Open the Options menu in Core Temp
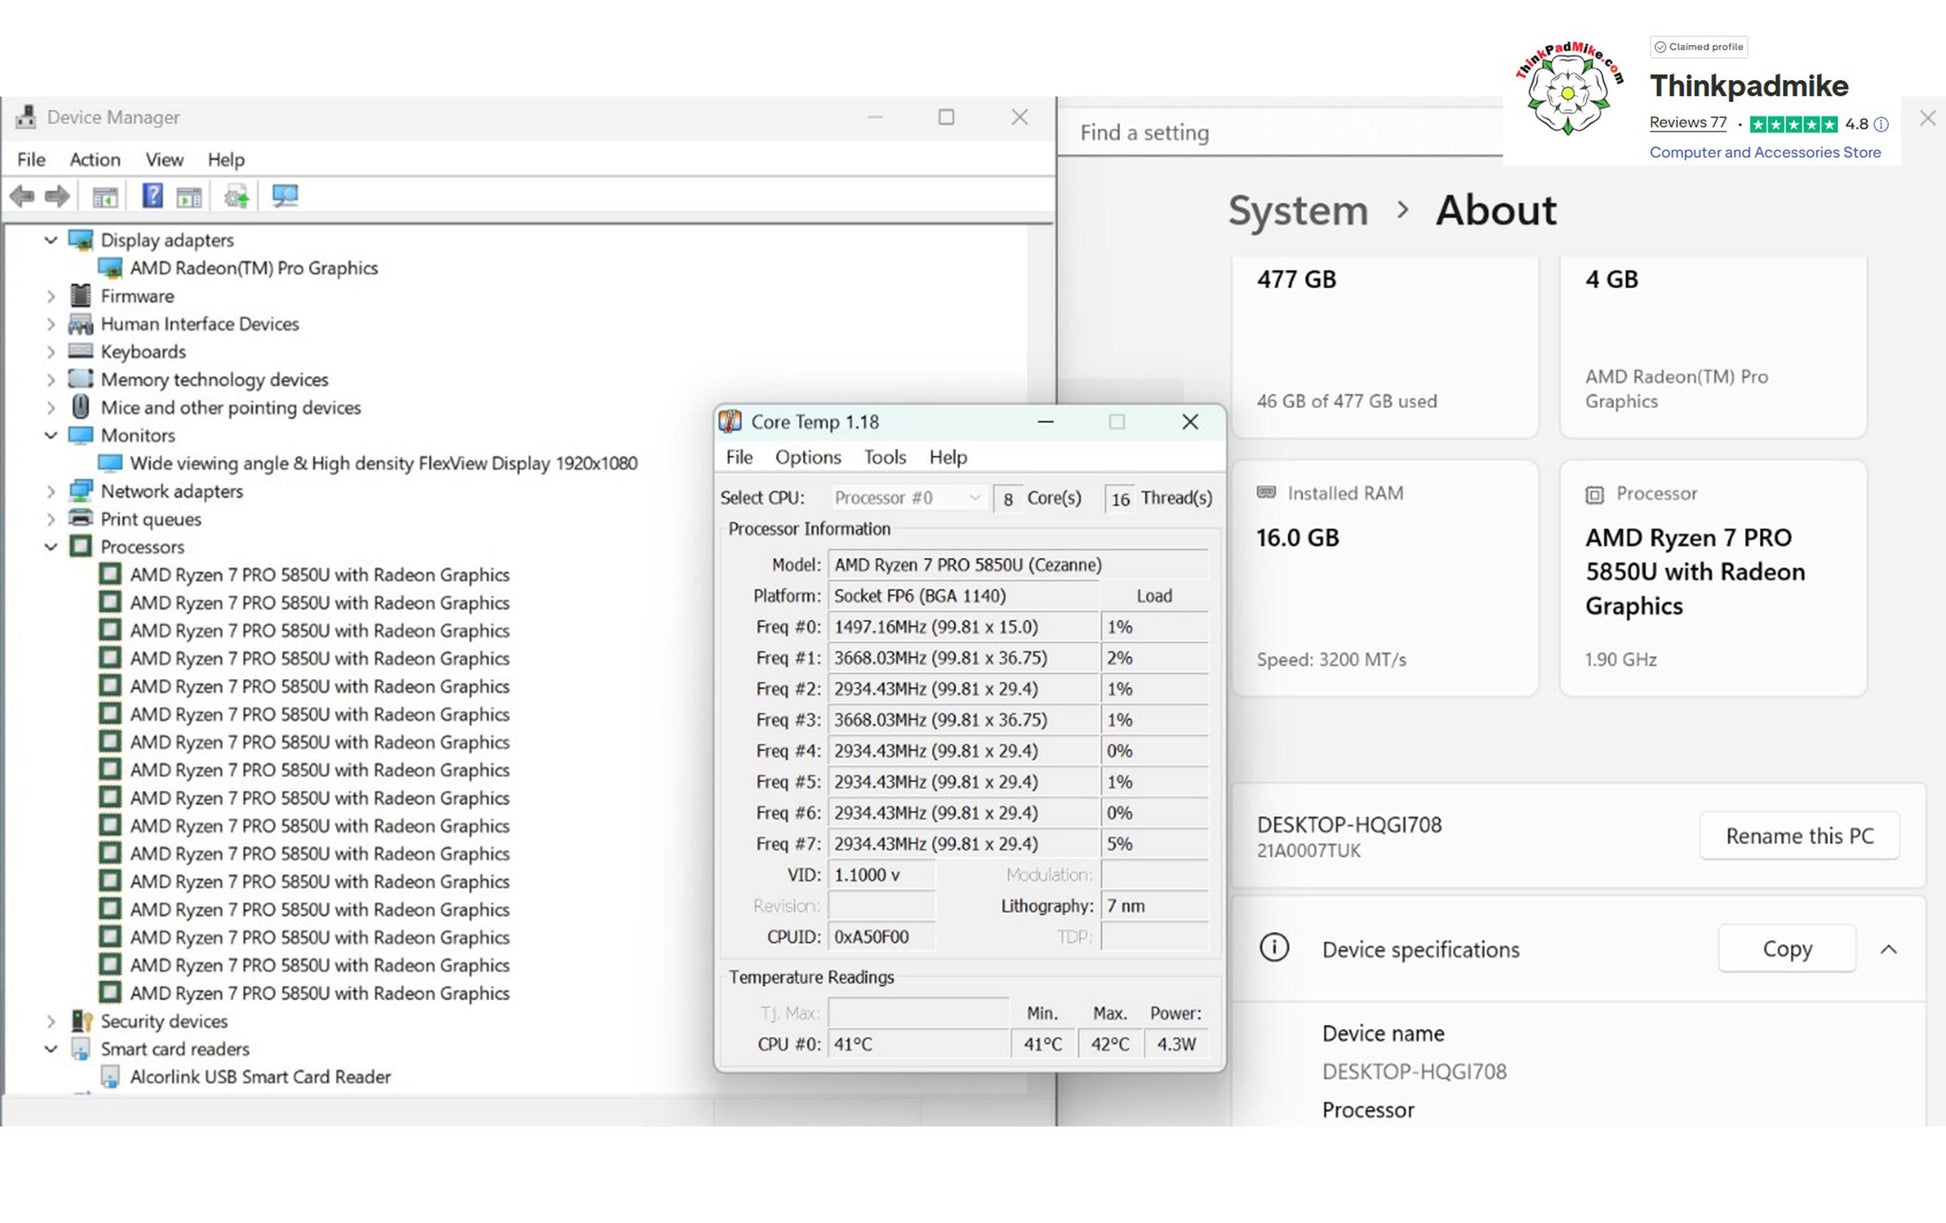Screen dimensions: 1946x1223 pos(807,457)
